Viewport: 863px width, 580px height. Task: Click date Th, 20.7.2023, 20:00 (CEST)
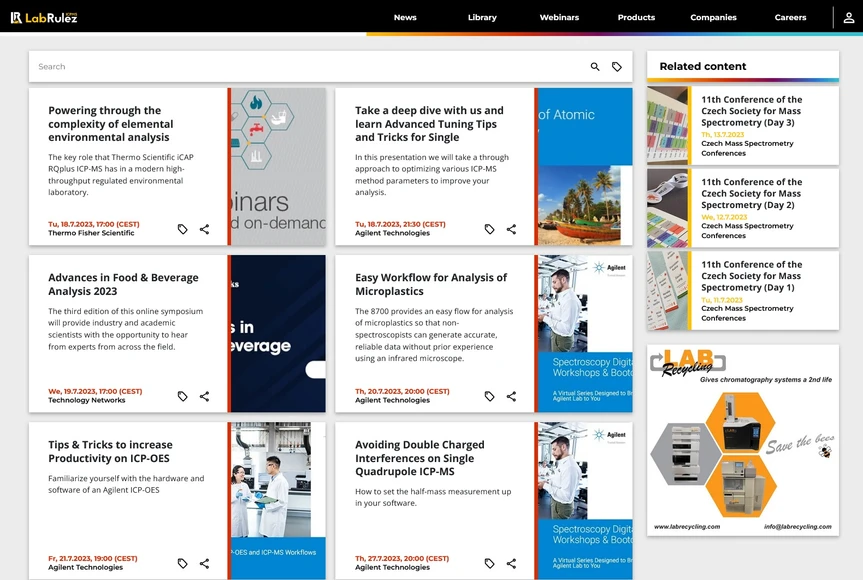[x=402, y=392]
